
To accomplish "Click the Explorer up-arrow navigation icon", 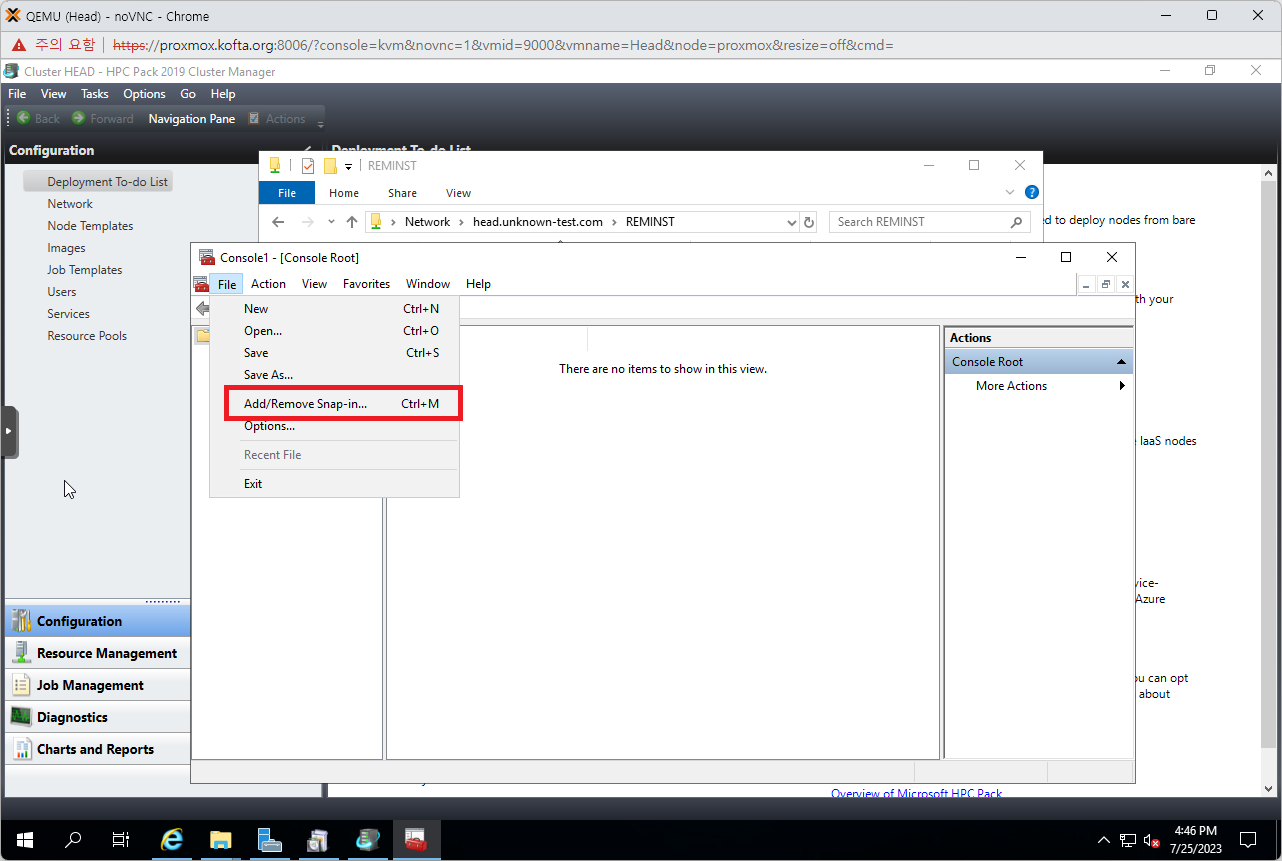I will (352, 222).
